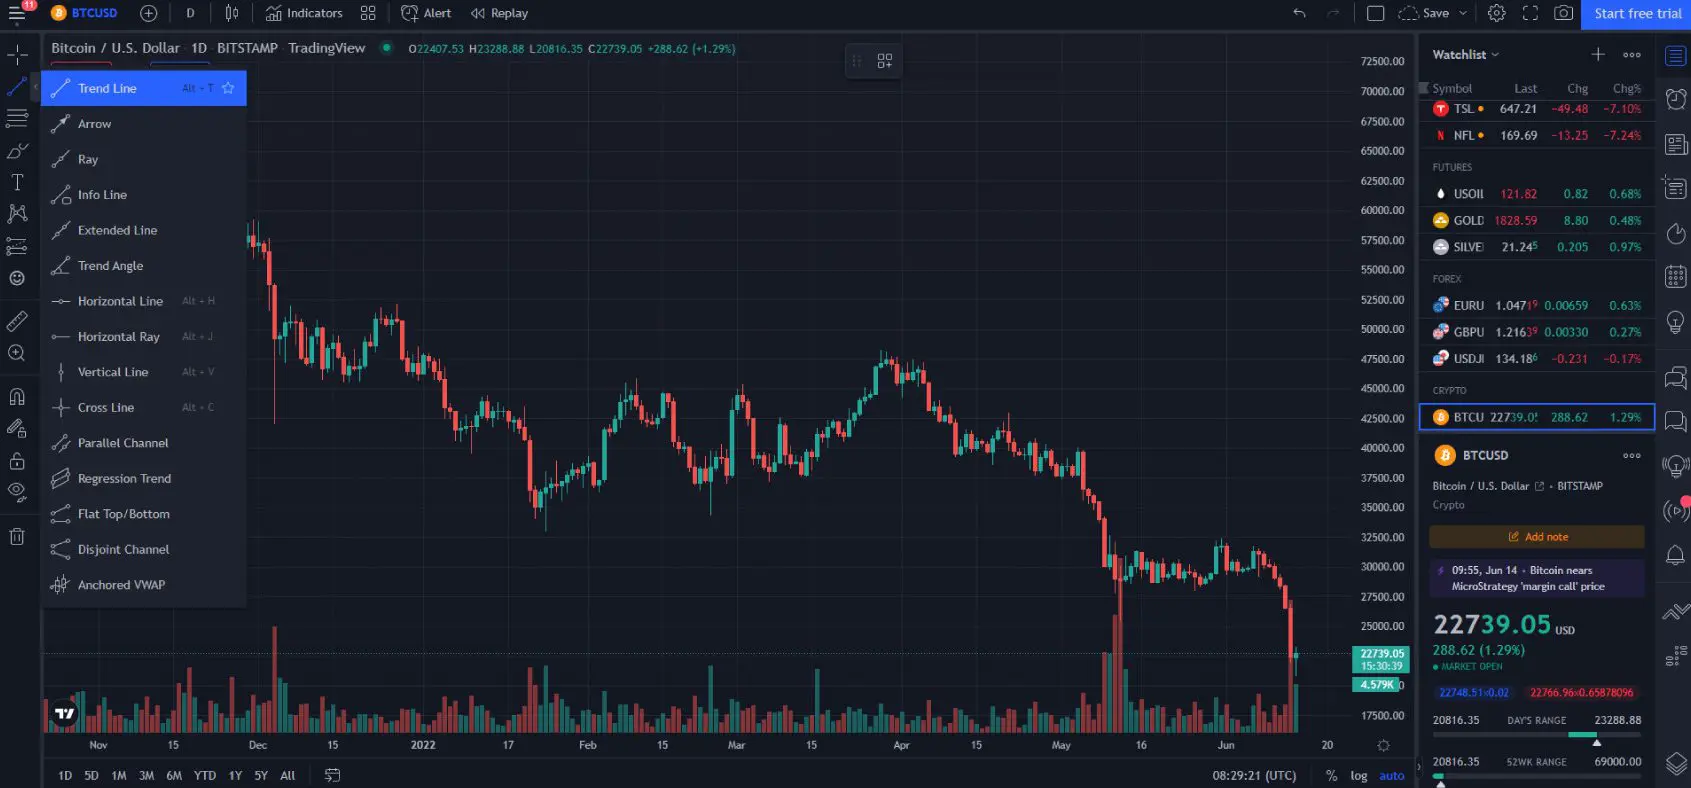The height and width of the screenshot is (788, 1691).
Task: Click Start free trial button
Action: (1637, 13)
